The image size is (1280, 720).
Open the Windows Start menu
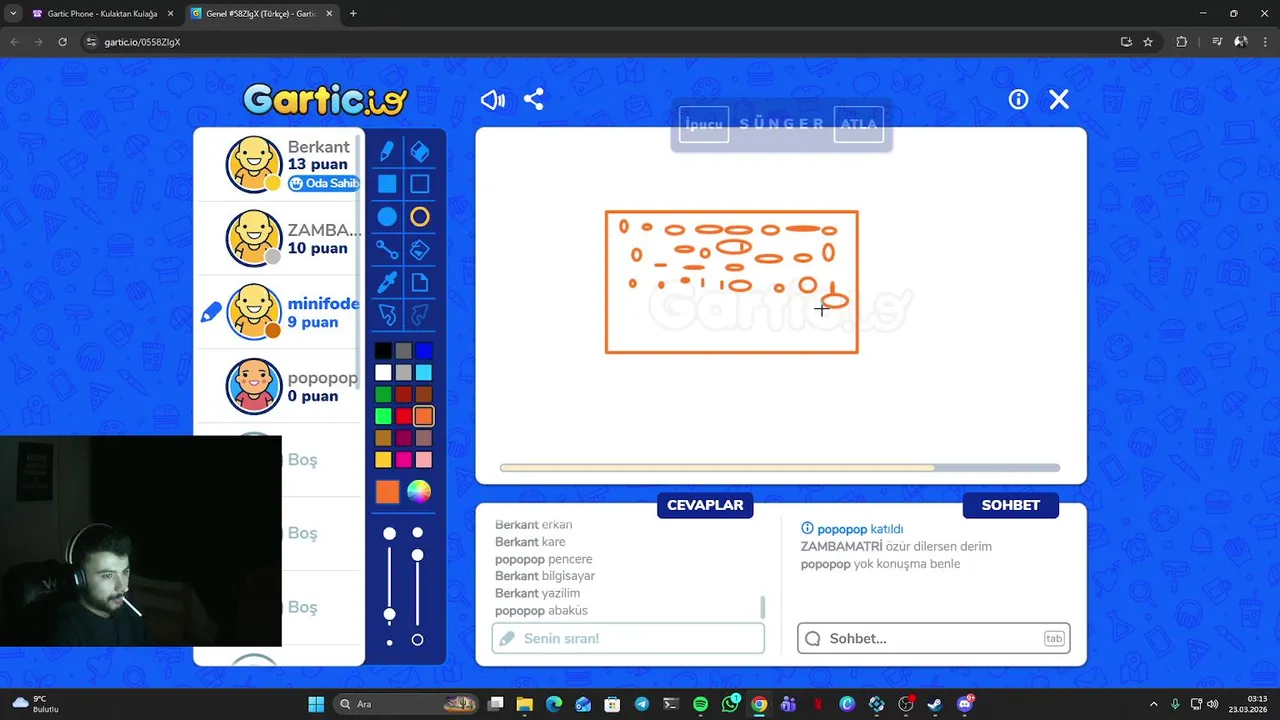coord(316,704)
